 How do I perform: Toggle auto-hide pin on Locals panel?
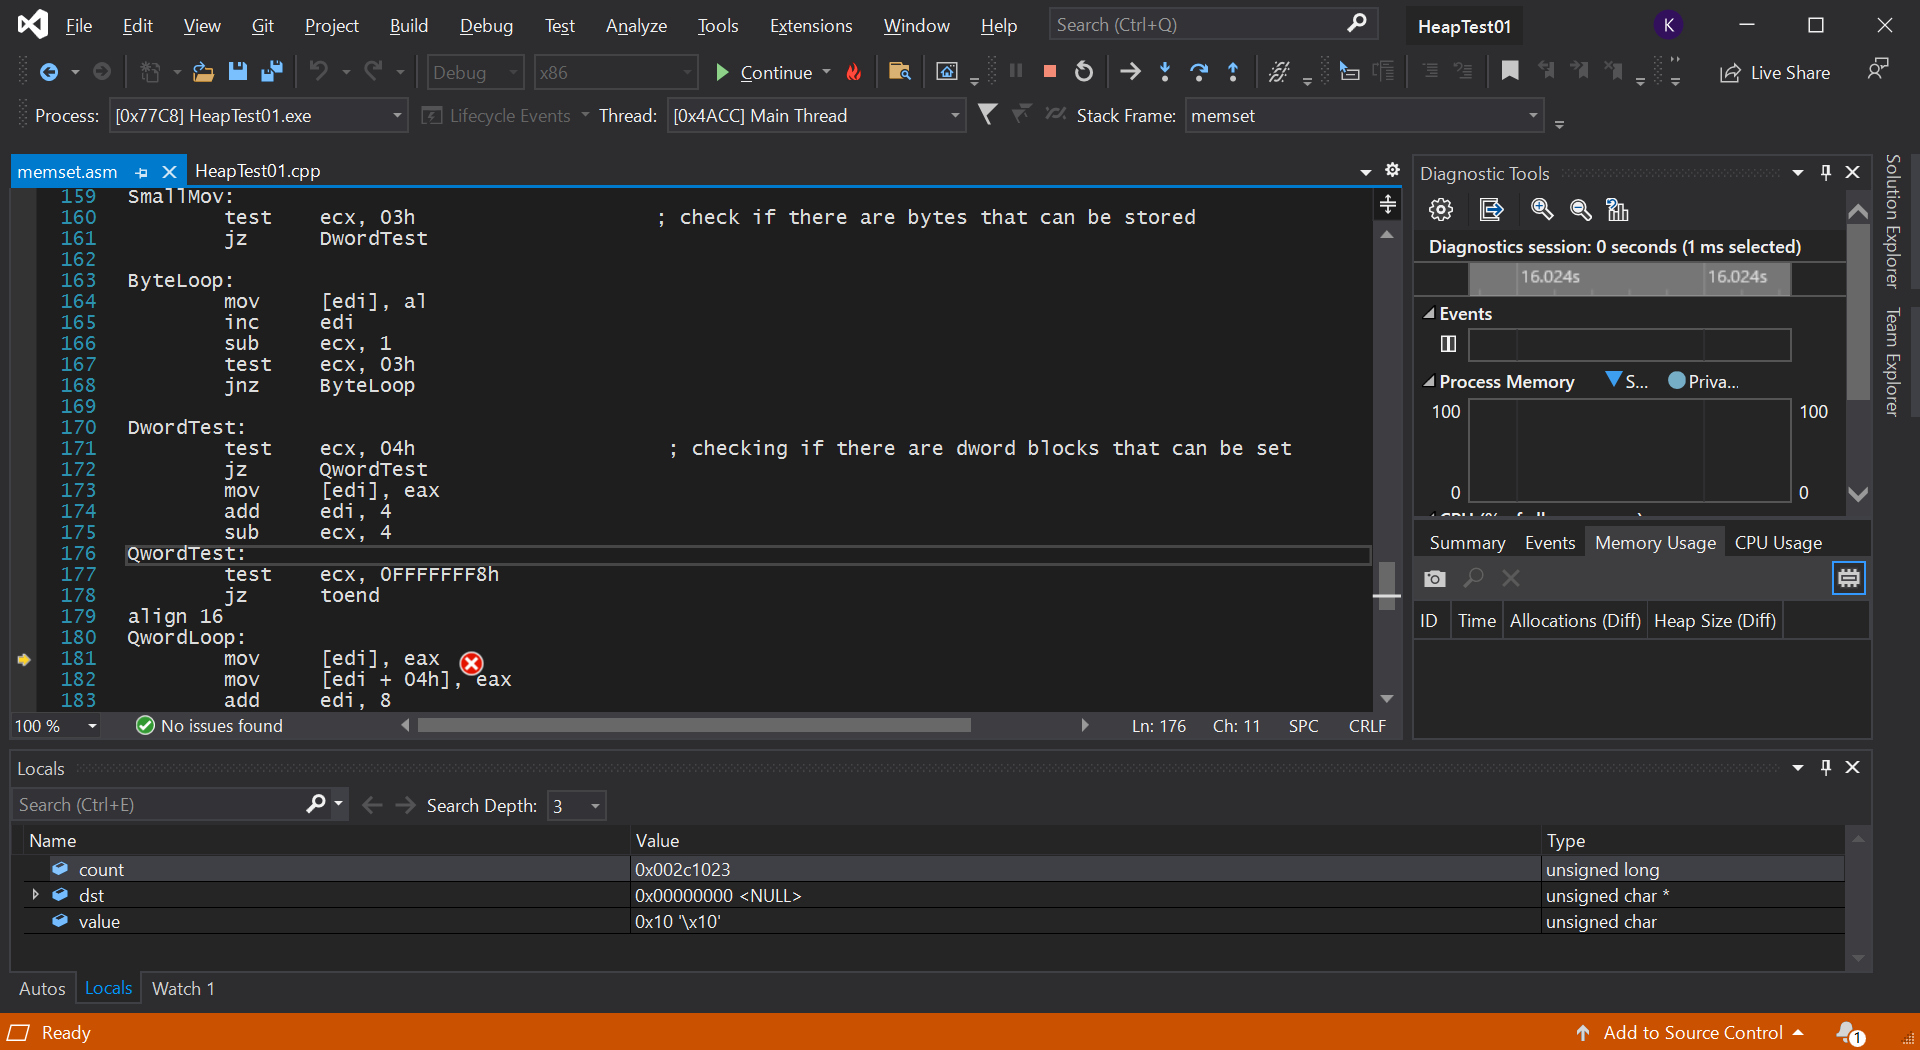point(1826,767)
